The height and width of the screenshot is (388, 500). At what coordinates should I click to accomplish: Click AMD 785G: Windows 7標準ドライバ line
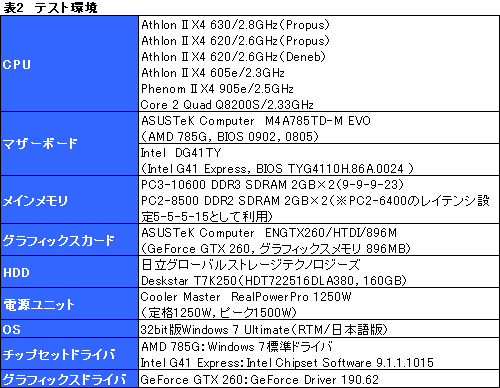click(237, 347)
